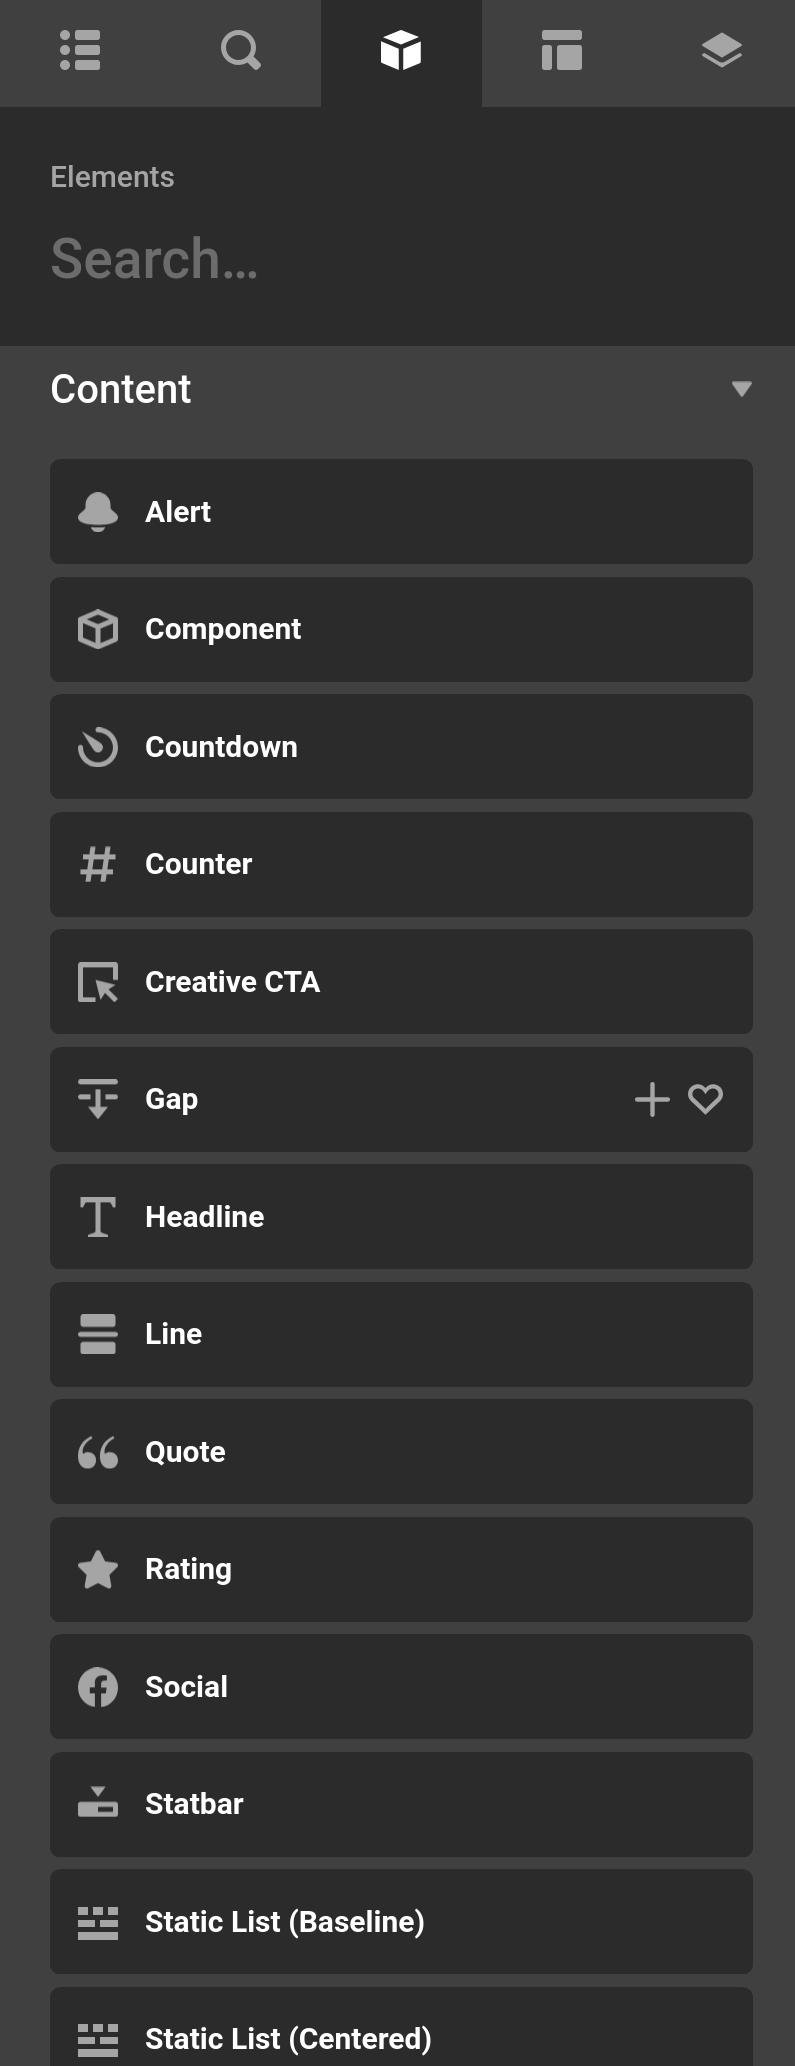Click the Social Facebook icon
The width and height of the screenshot is (795, 2066).
(97, 1687)
